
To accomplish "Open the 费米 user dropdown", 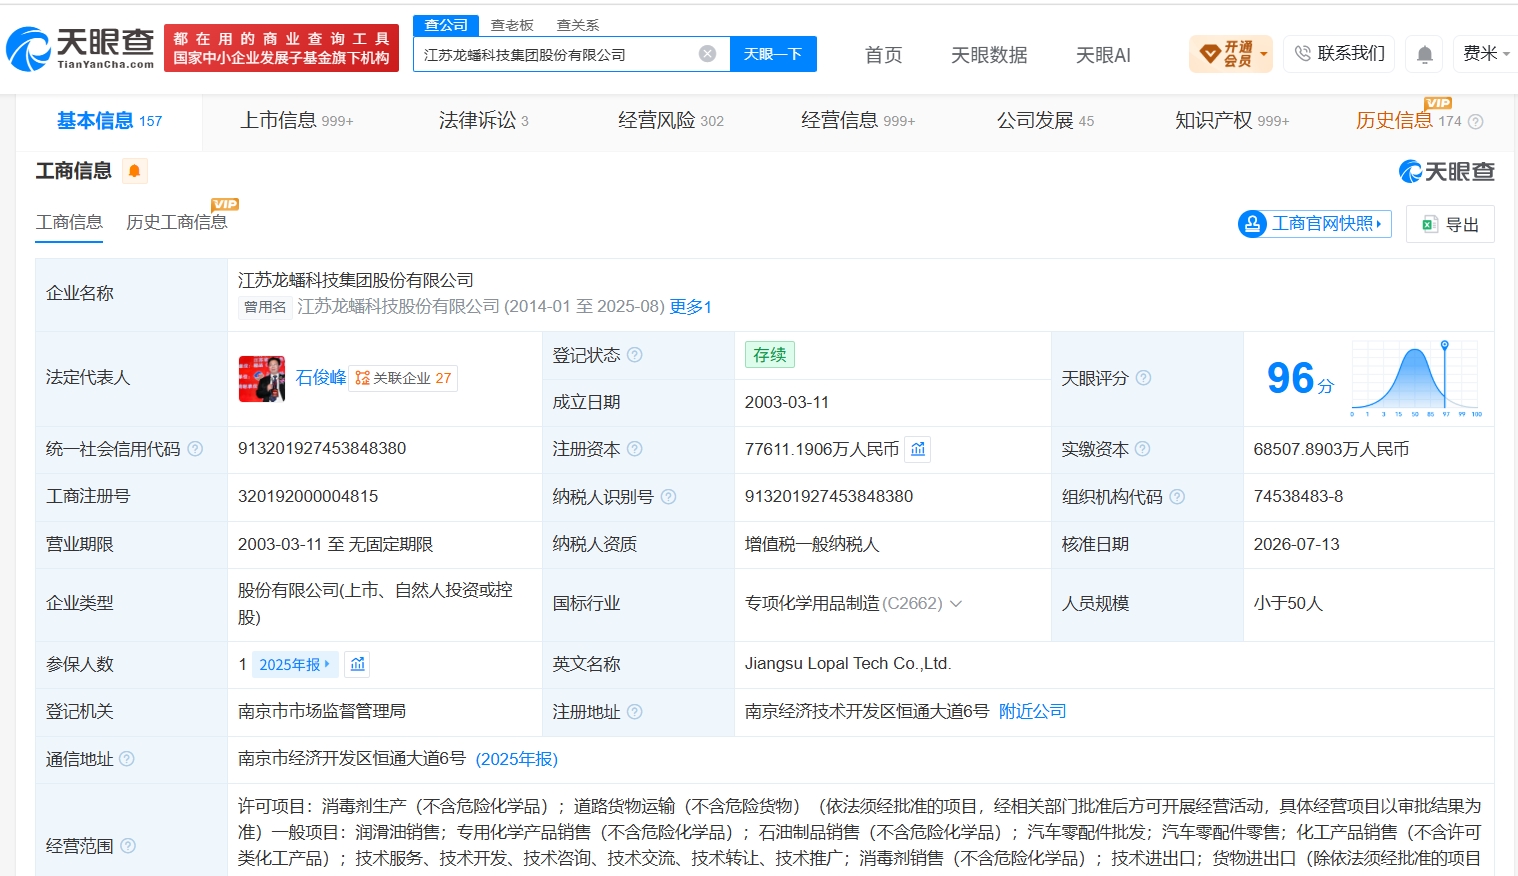I will tap(1486, 54).
